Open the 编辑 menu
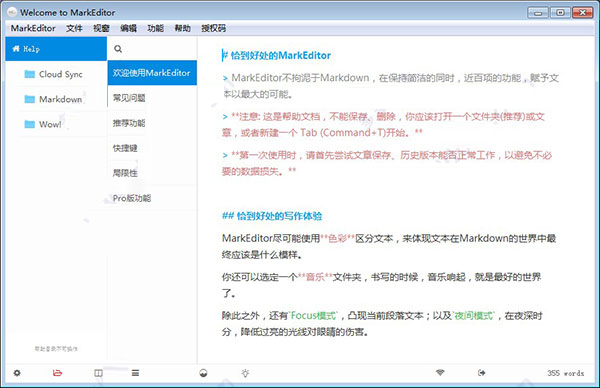 tap(128, 28)
